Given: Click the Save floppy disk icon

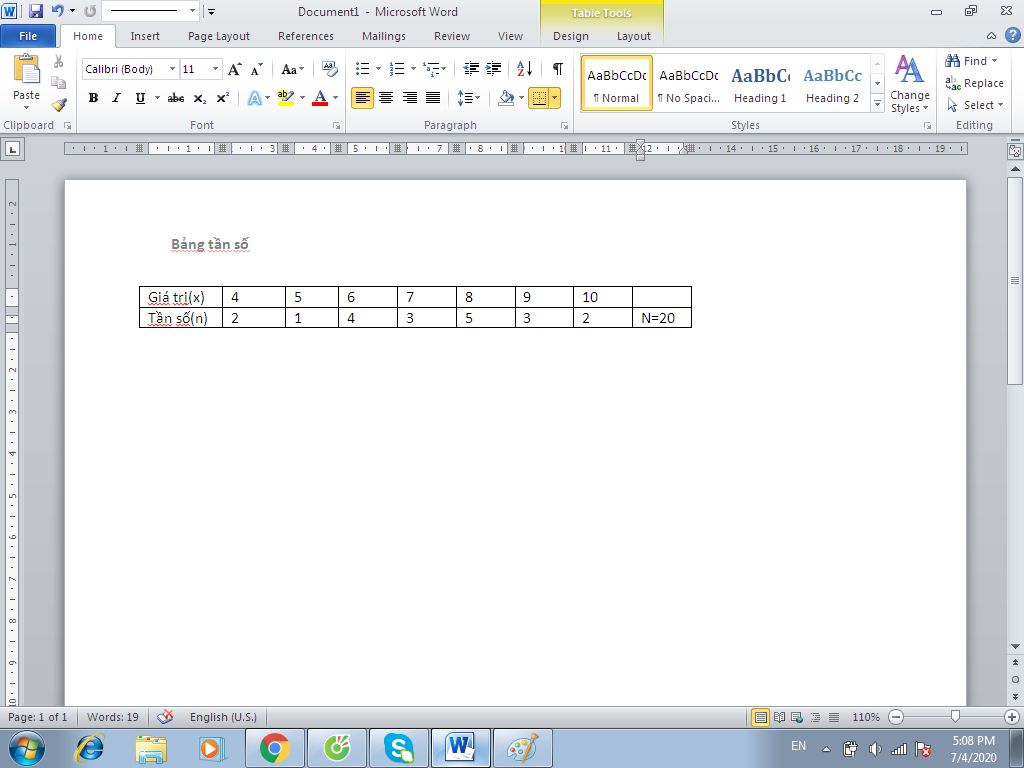Looking at the screenshot, I should click(35, 11).
